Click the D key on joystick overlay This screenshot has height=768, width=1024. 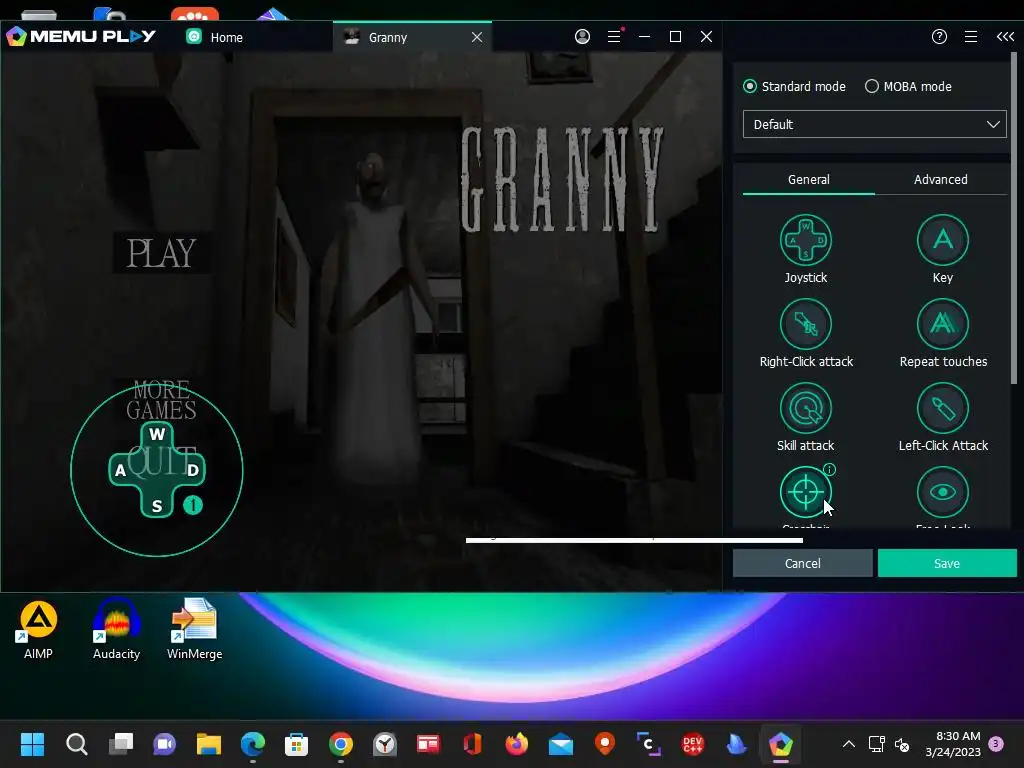coord(193,470)
